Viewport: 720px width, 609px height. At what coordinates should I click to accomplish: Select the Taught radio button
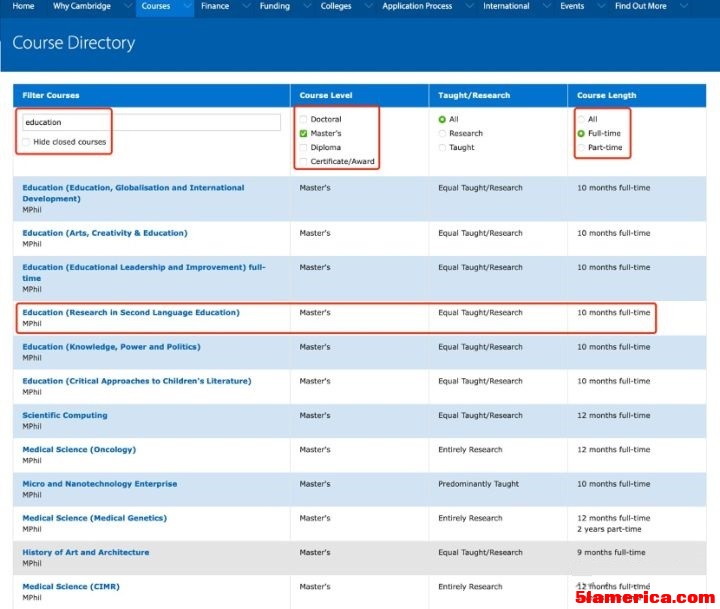pyautogui.click(x=442, y=147)
